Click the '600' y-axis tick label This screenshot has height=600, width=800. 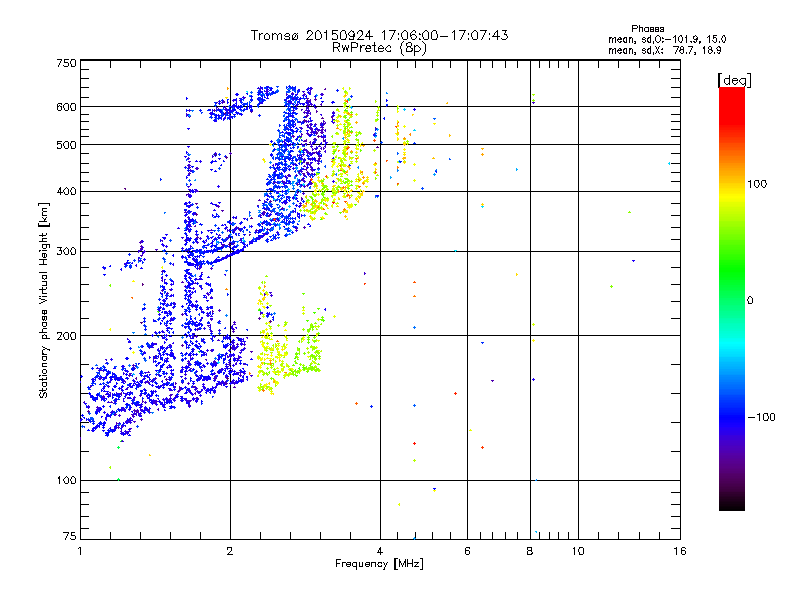(66, 107)
